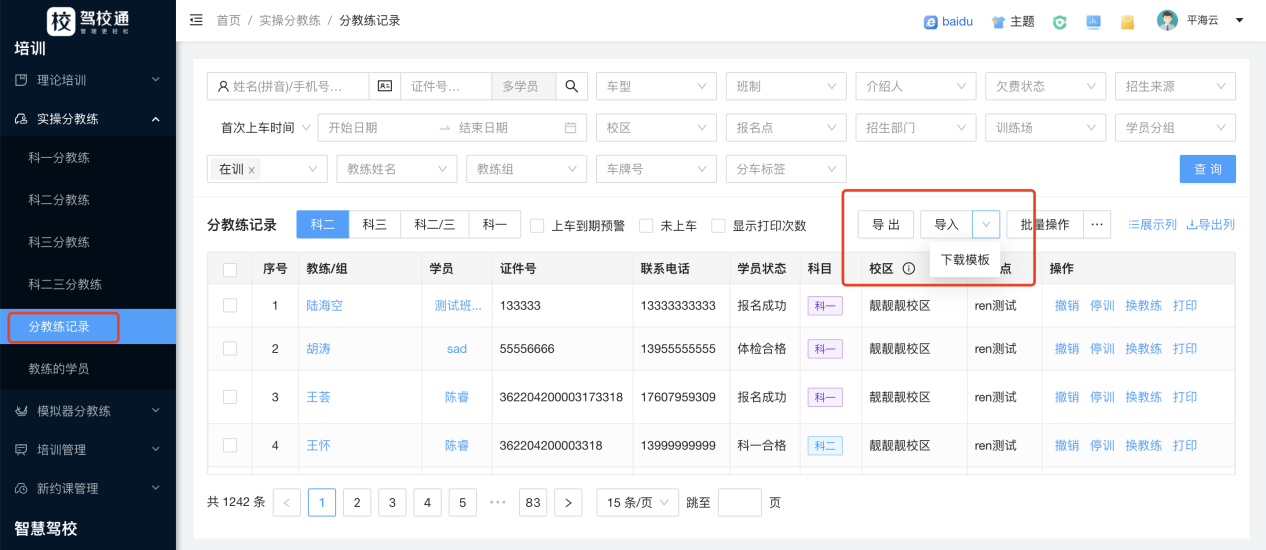Screen dimensions: 1266x550
Task: Open the 主题 theme shirt icon
Action: click(998, 21)
